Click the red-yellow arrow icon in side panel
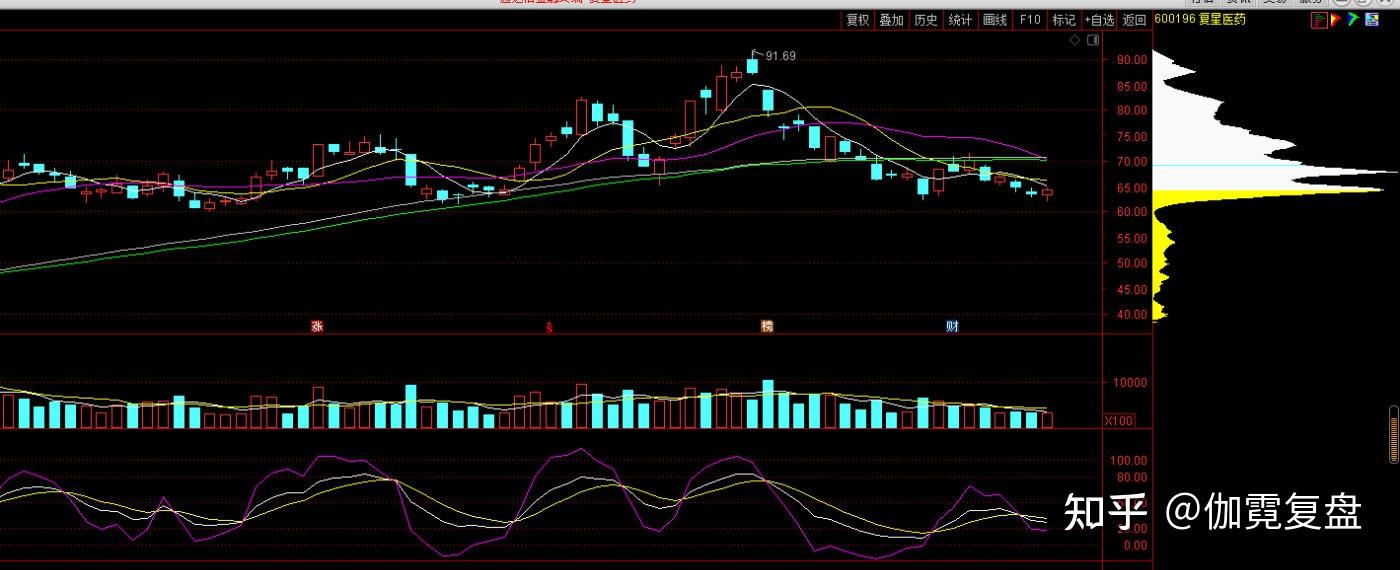1400x570 pixels. (1336, 19)
